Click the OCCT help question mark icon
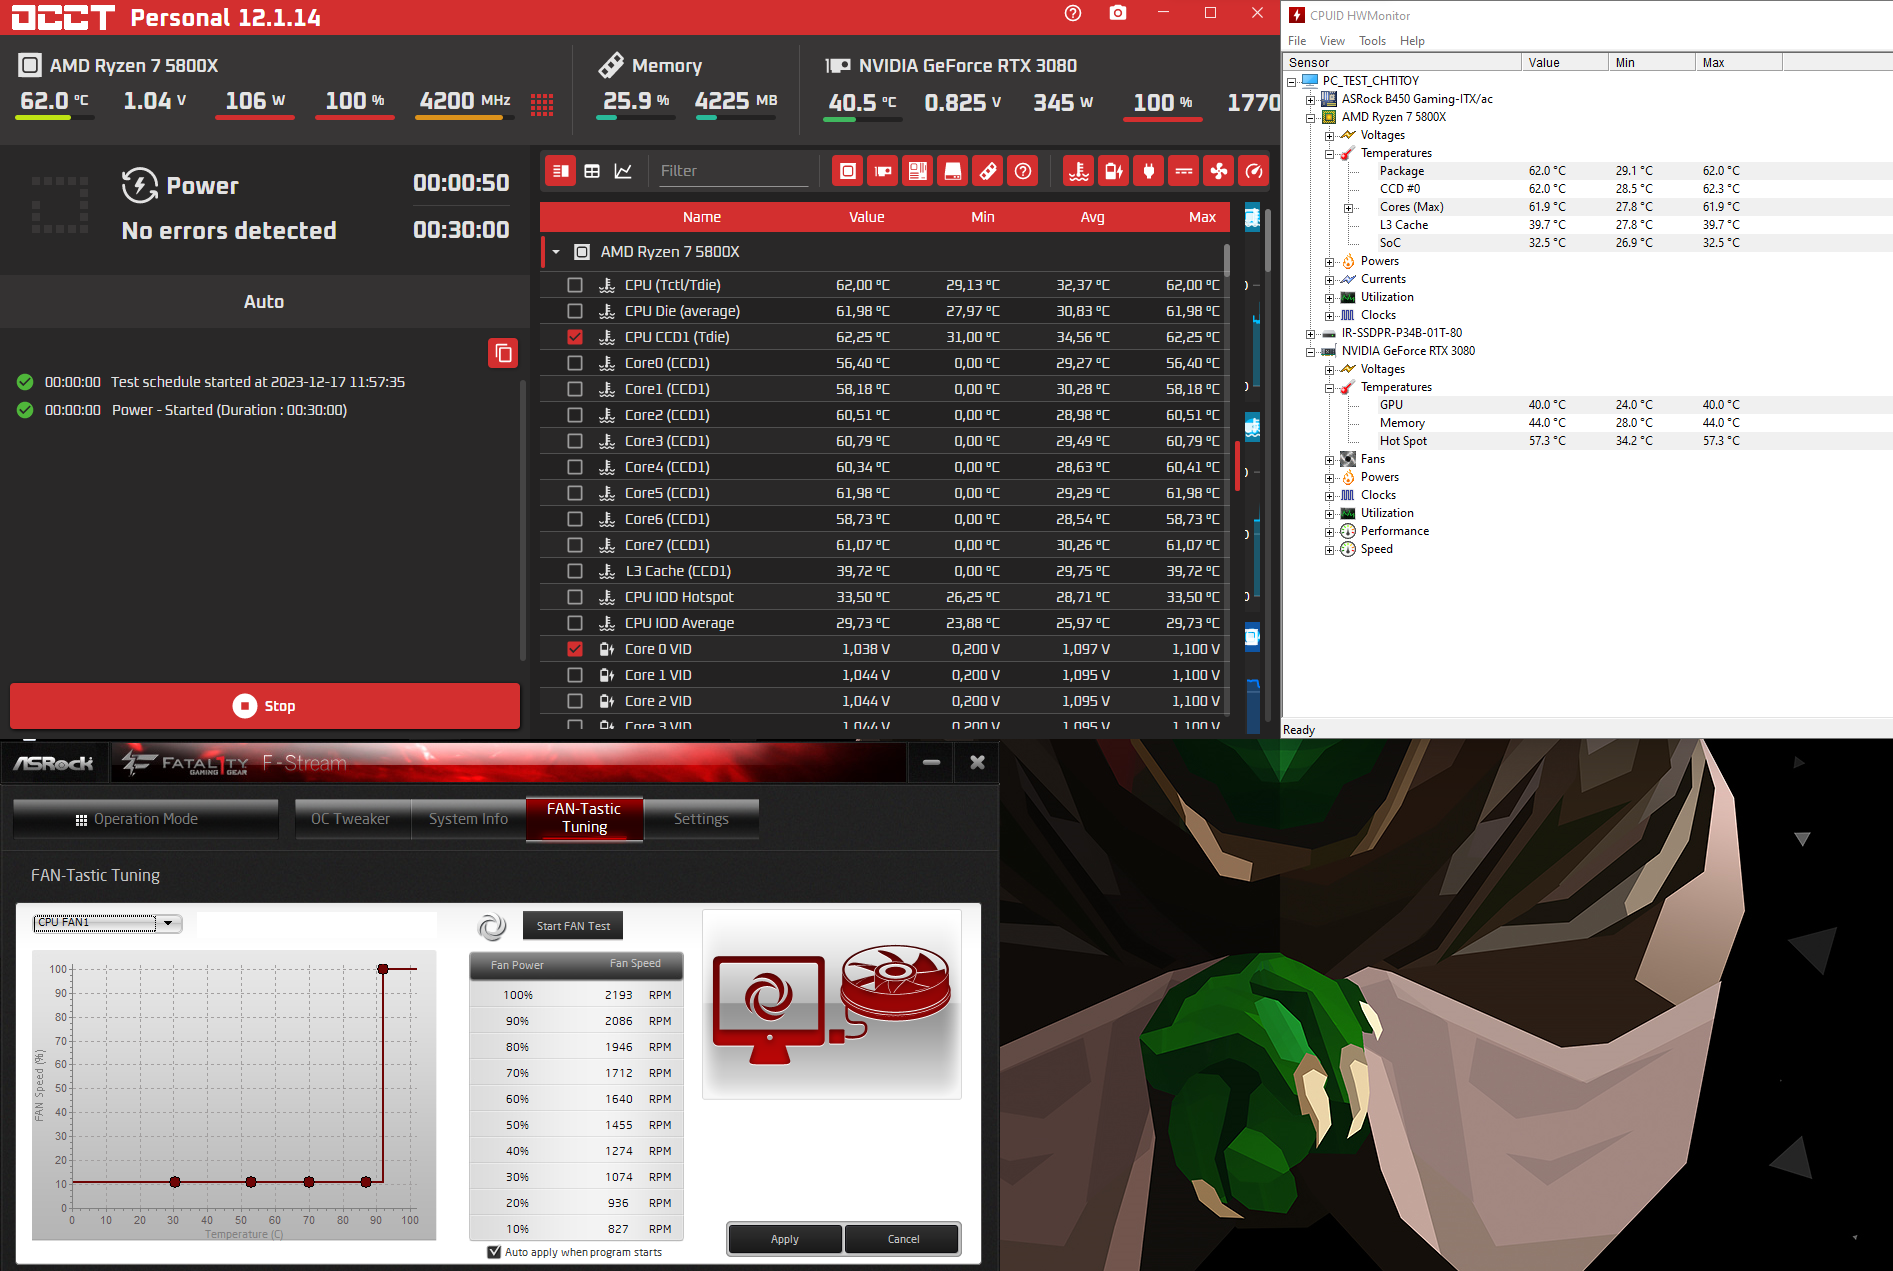1893x1271 pixels. click(1073, 13)
